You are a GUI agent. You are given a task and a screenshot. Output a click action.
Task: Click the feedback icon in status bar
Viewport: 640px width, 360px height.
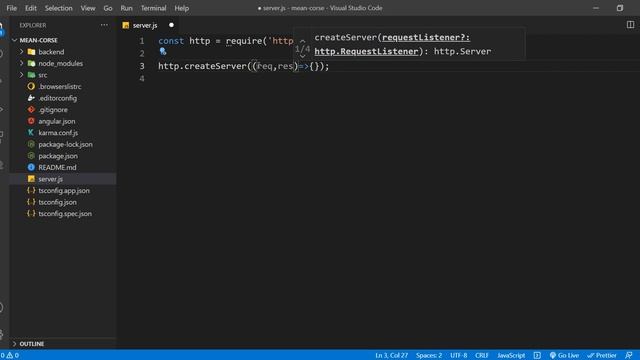pyautogui.click(x=629, y=355)
